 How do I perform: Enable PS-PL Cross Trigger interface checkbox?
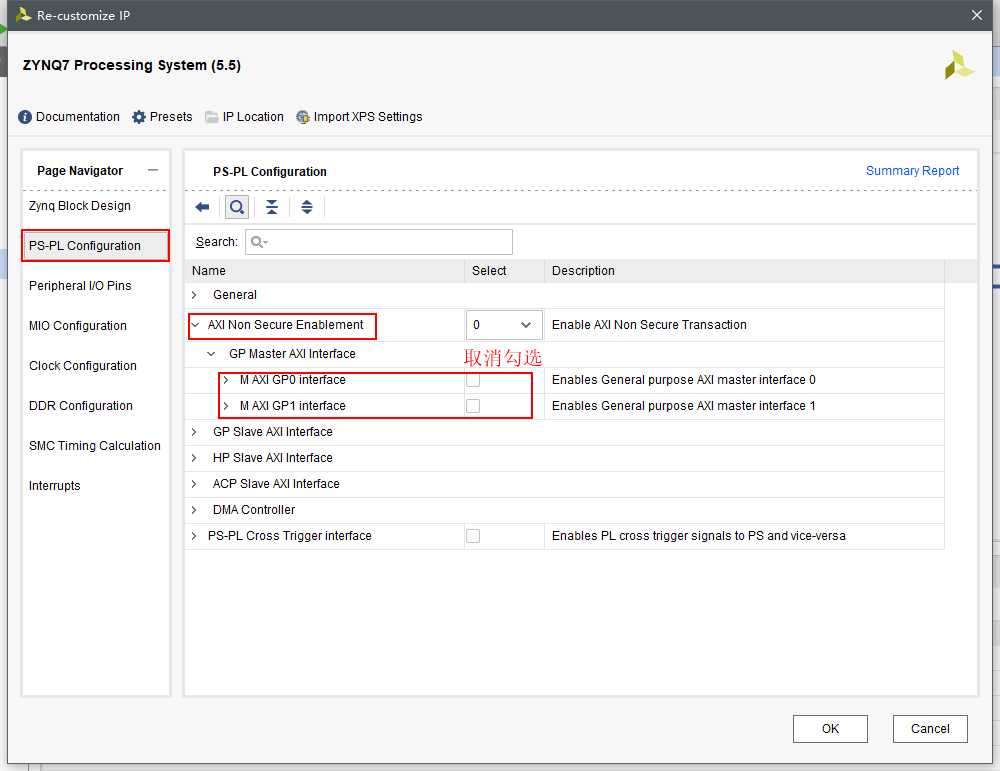click(x=473, y=536)
